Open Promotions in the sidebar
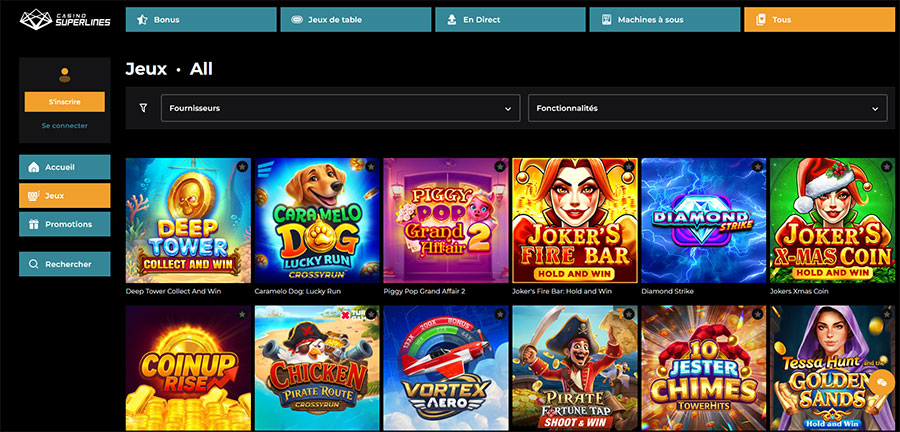Image resolution: width=900 pixels, height=432 pixels. pos(65,224)
